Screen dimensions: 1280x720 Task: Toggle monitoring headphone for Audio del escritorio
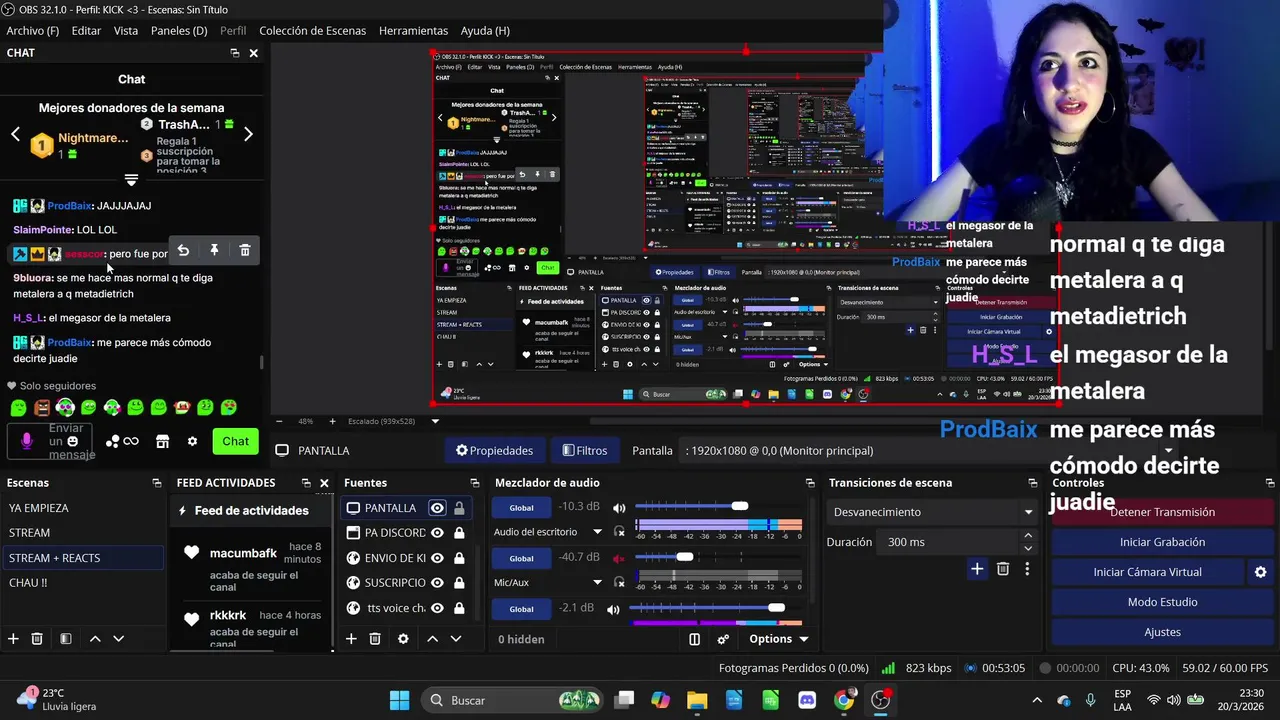pos(619,532)
